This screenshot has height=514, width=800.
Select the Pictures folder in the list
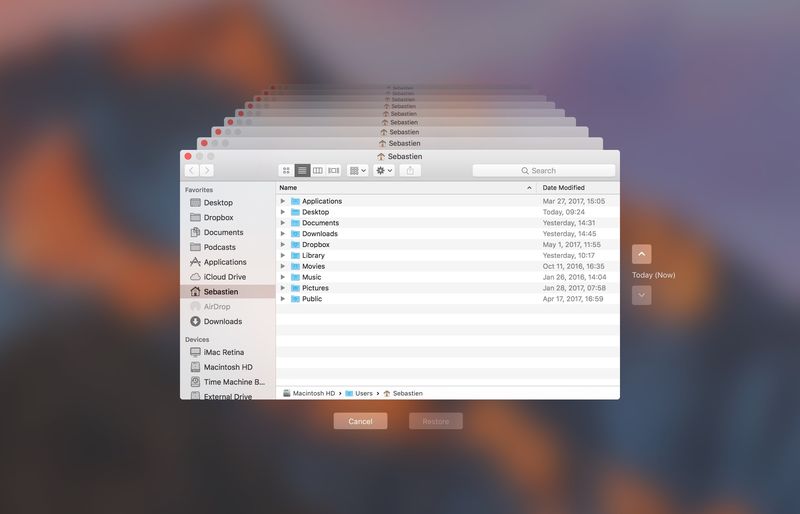point(448,288)
